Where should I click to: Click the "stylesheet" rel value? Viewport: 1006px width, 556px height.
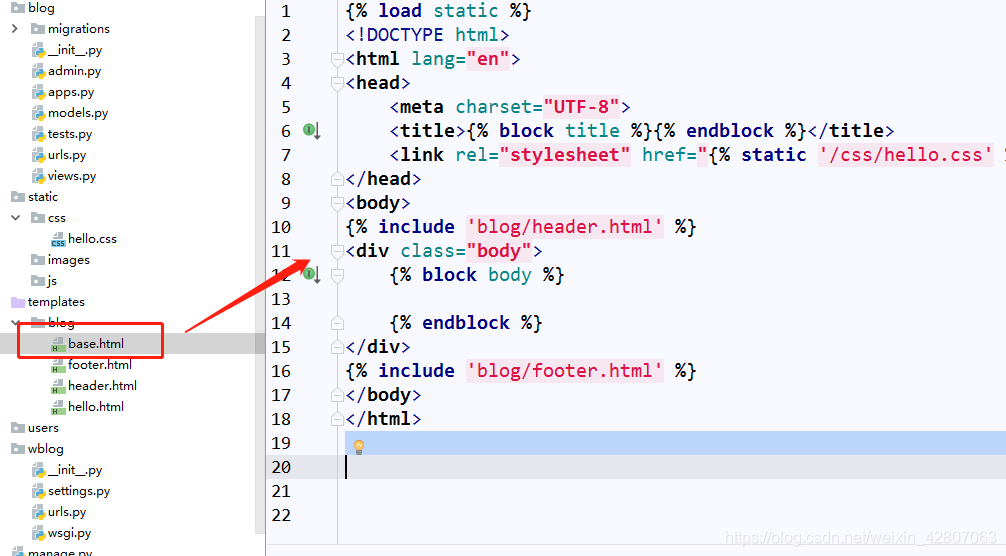pyautogui.click(x=565, y=155)
